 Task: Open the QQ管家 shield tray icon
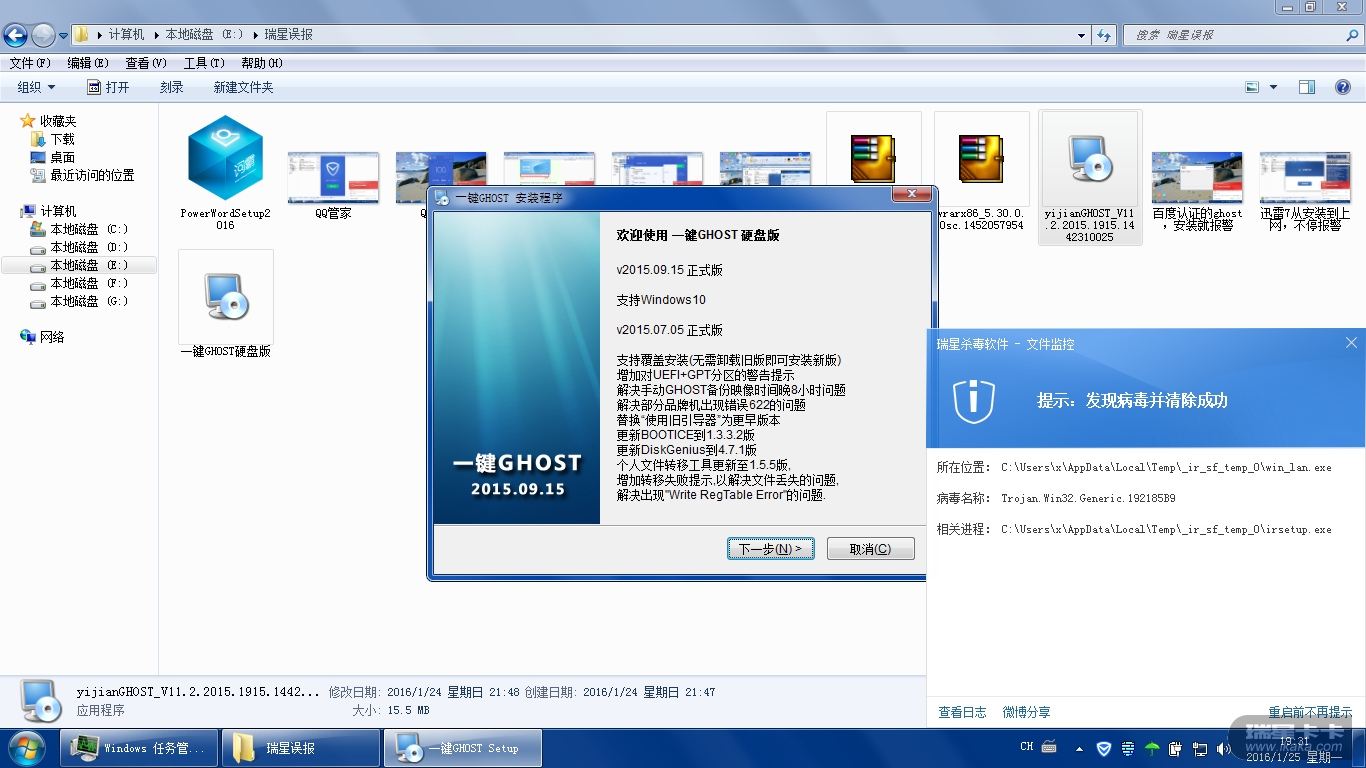[x=1104, y=748]
